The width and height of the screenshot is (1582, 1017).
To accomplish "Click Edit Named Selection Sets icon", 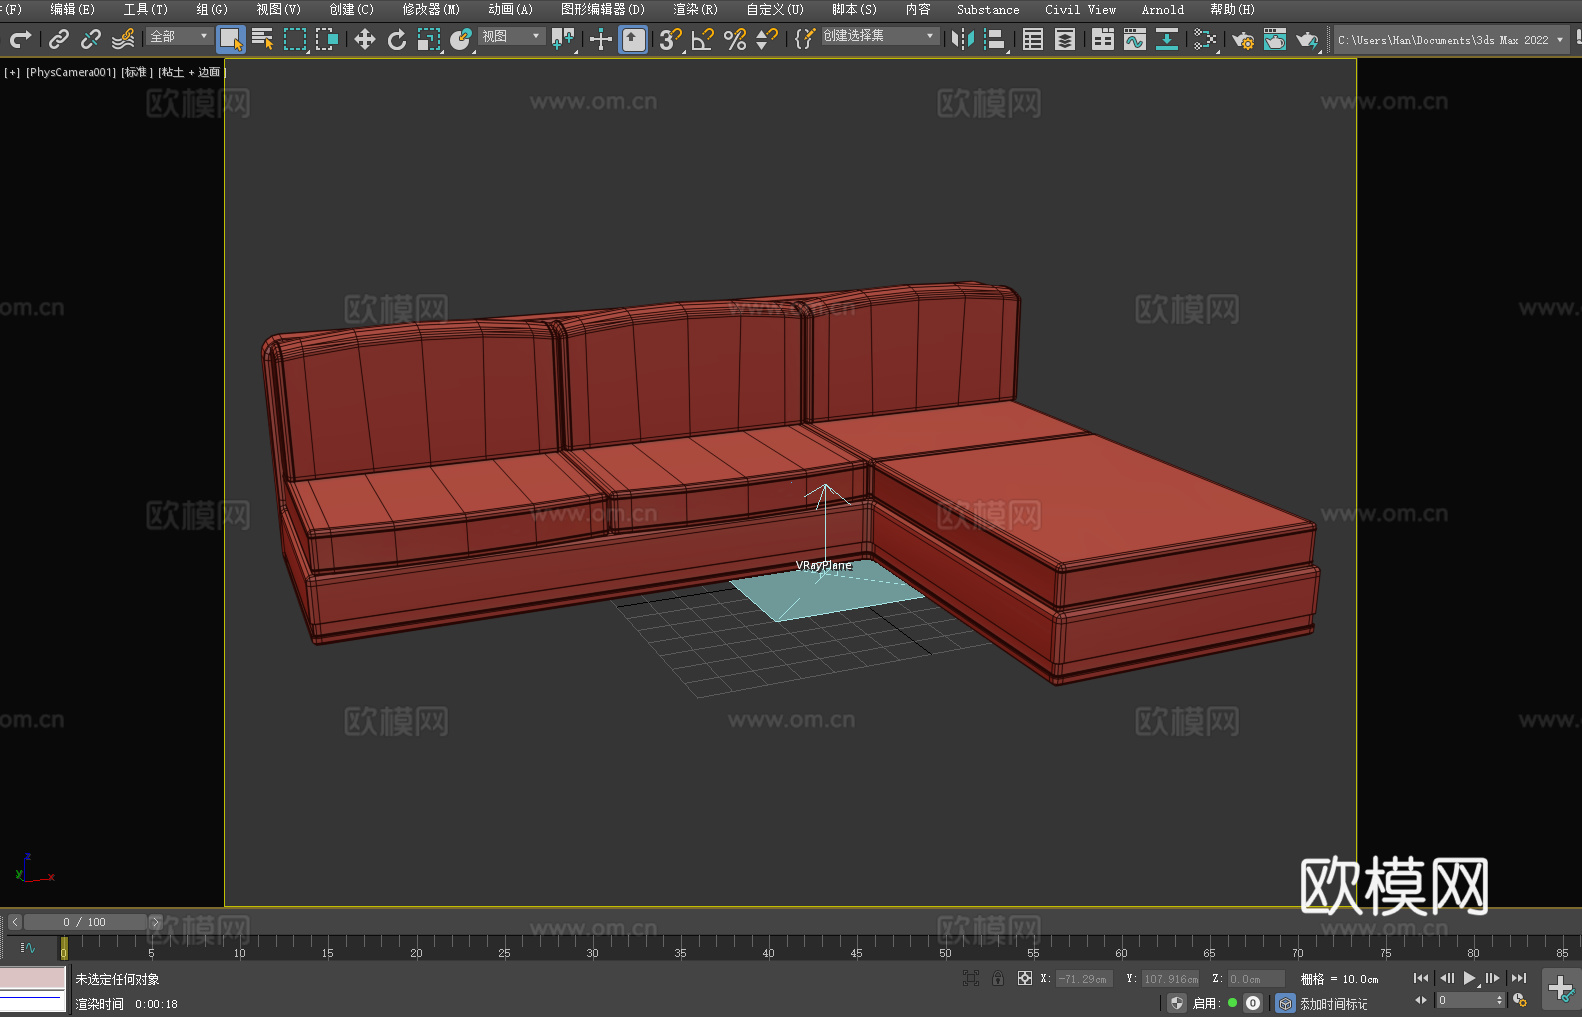I will (x=805, y=39).
